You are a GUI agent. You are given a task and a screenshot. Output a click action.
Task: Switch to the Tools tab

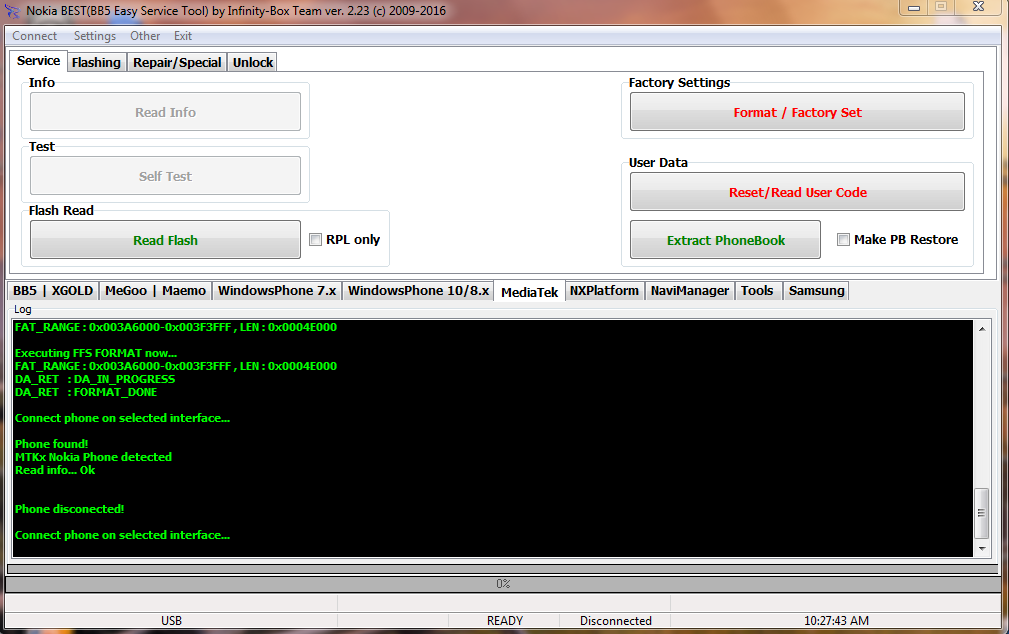(757, 291)
